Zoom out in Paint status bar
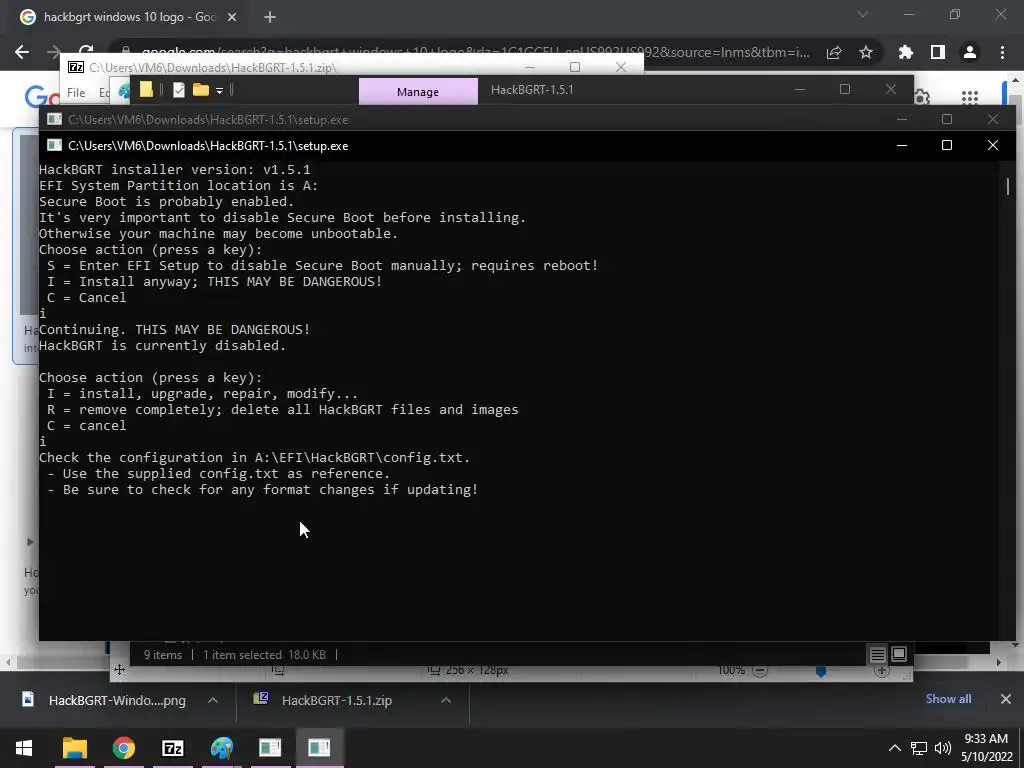 click(x=760, y=671)
